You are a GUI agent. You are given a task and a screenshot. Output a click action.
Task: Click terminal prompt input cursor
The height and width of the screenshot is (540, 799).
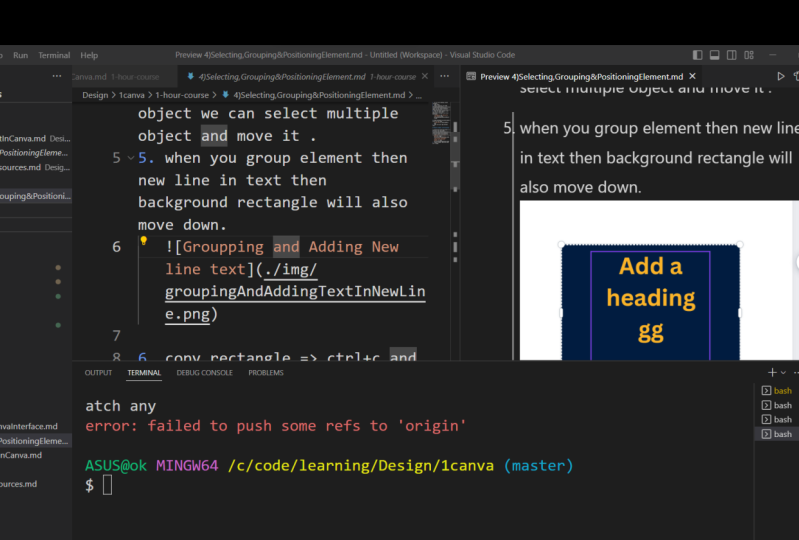tap(107, 485)
